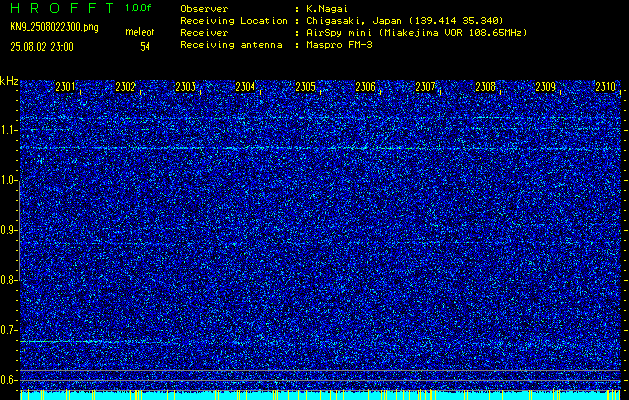Click the 1.1 frequency axis label
Screen dimensions: 629x400
pos(9,130)
